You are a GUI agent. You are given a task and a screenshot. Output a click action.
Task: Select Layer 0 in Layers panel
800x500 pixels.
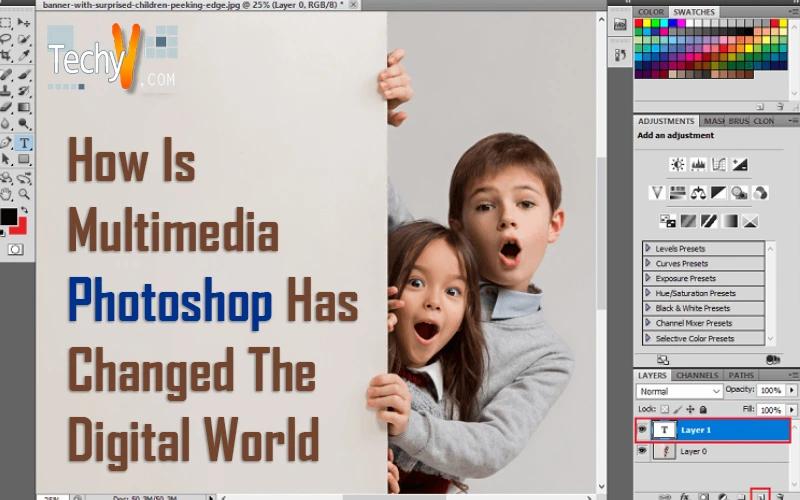(713, 452)
